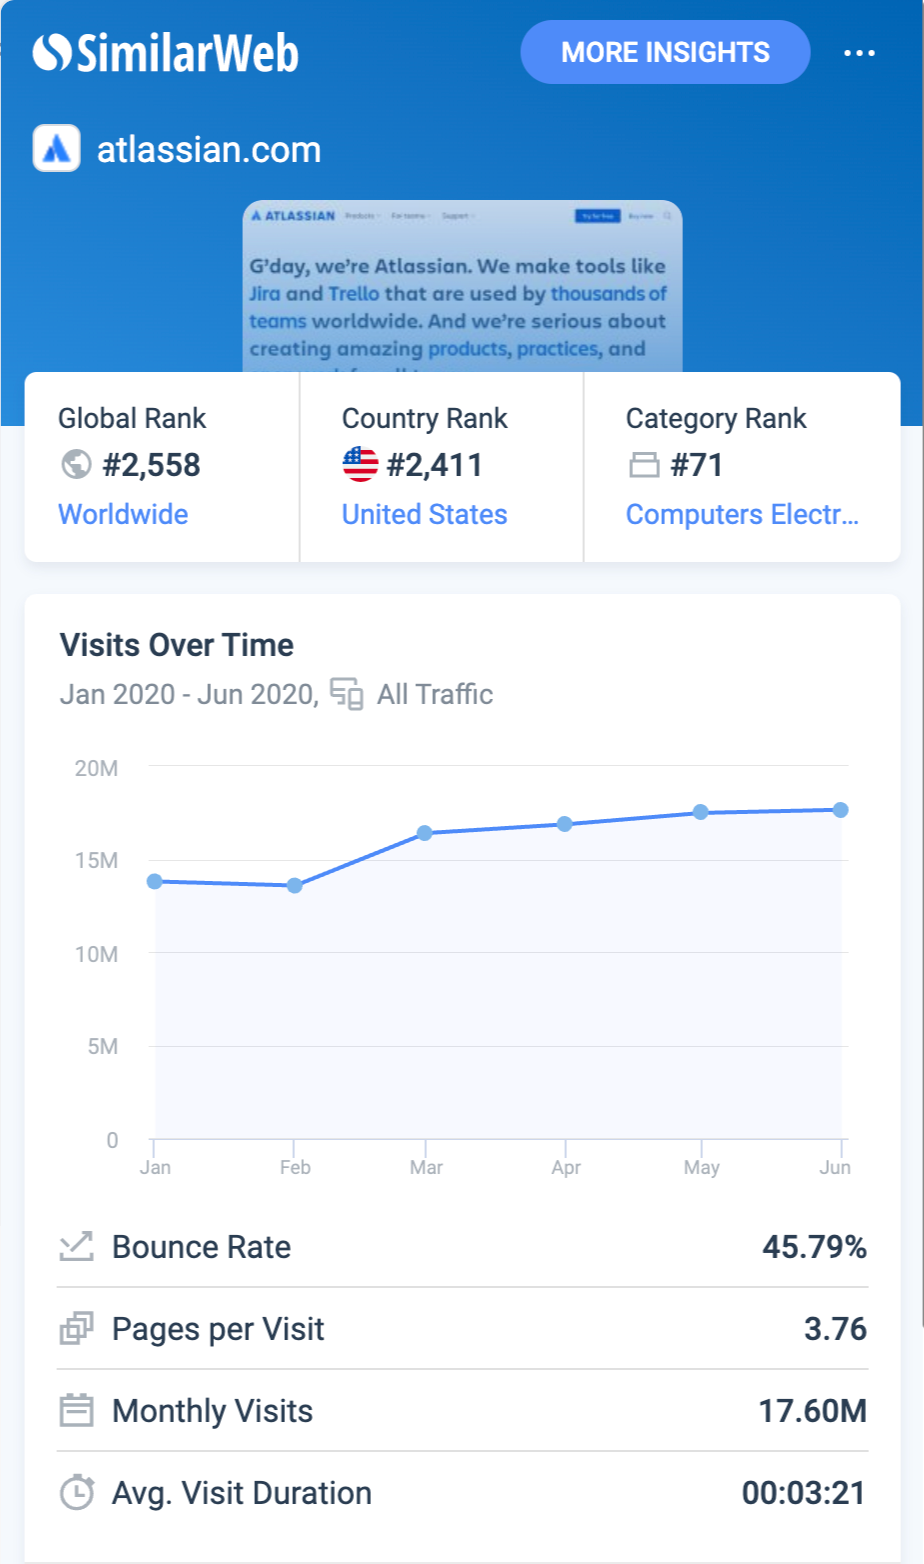Click the 20M axis label
924x1564 pixels.
[96, 768]
